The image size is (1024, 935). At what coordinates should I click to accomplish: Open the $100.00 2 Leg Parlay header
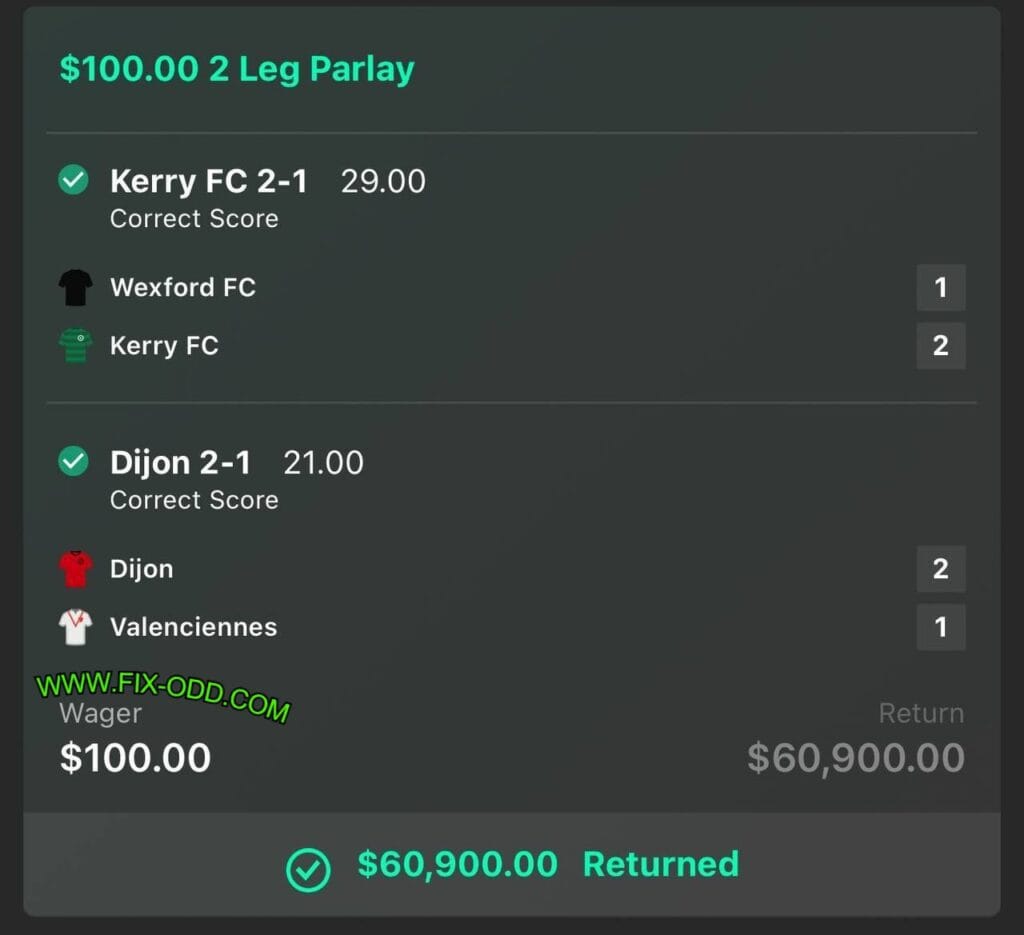point(237,69)
